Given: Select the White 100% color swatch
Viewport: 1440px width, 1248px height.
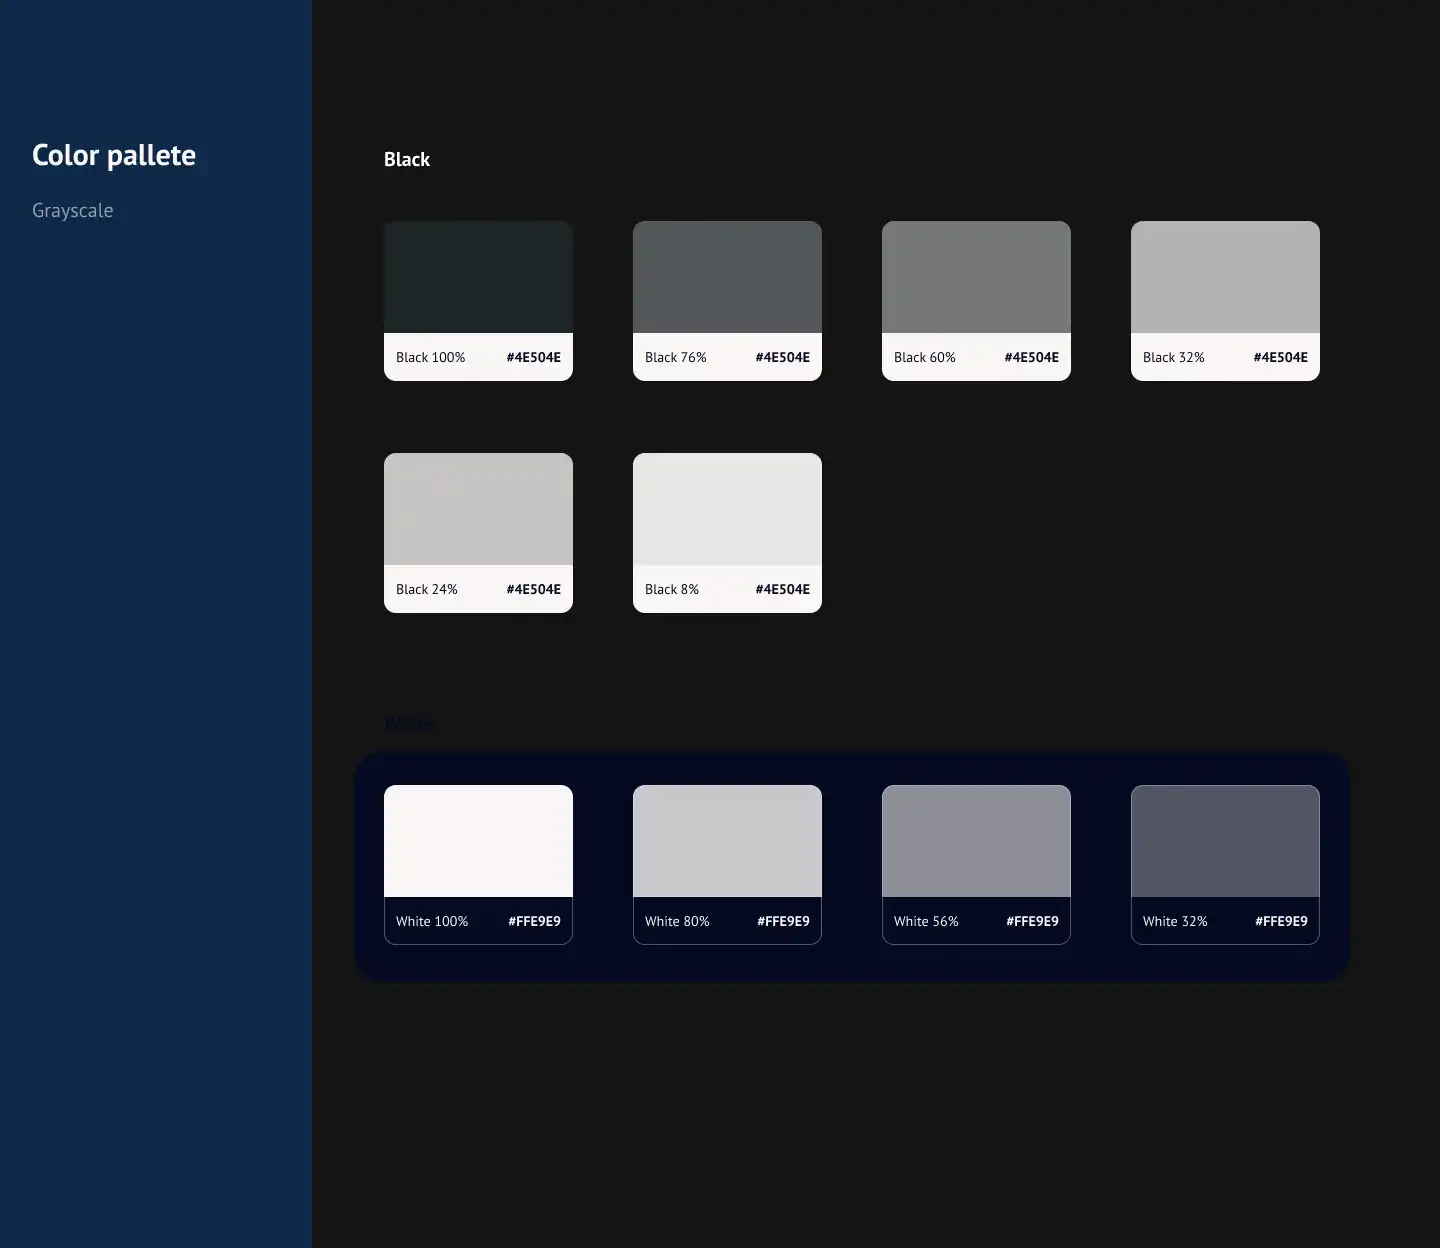Looking at the screenshot, I should coord(478,865).
